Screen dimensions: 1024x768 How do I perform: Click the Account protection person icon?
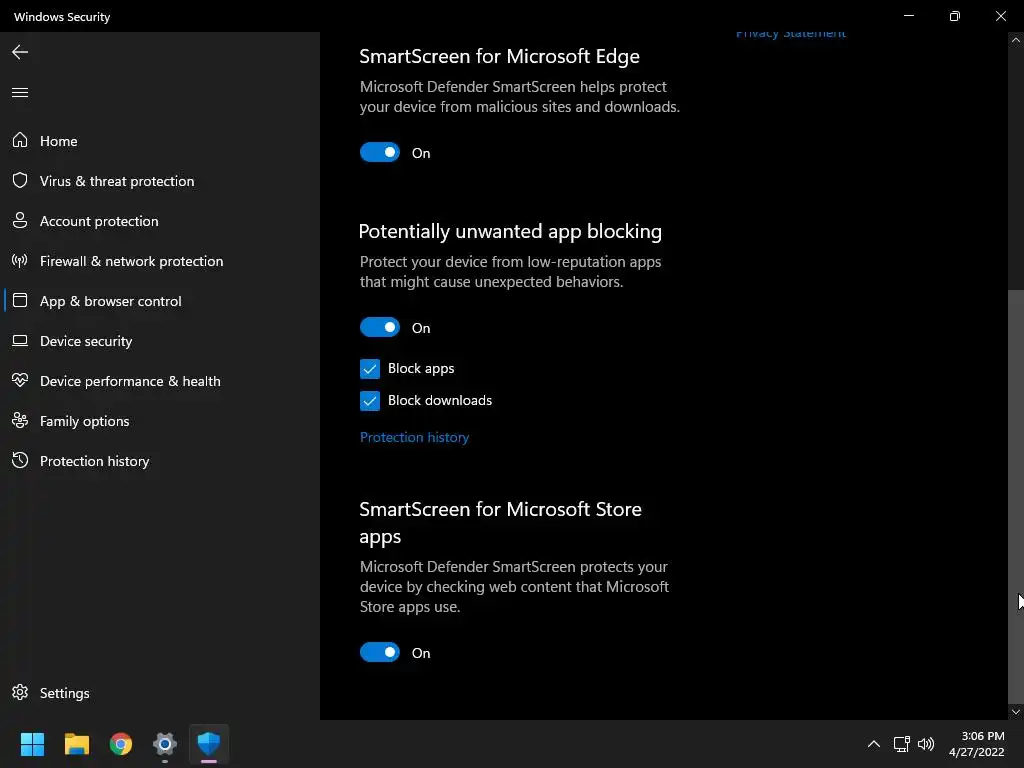20,221
